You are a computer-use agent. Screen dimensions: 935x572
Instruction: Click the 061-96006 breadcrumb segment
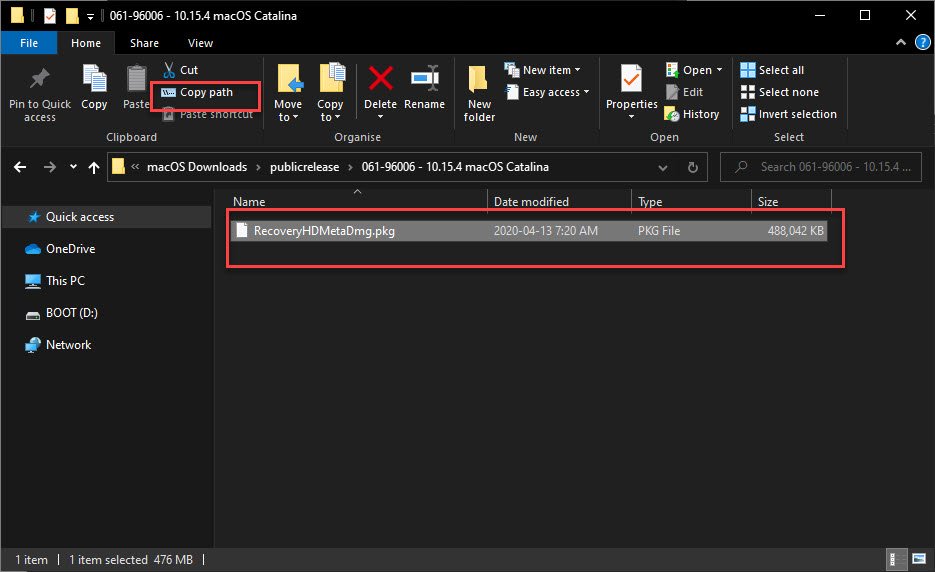coord(455,167)
